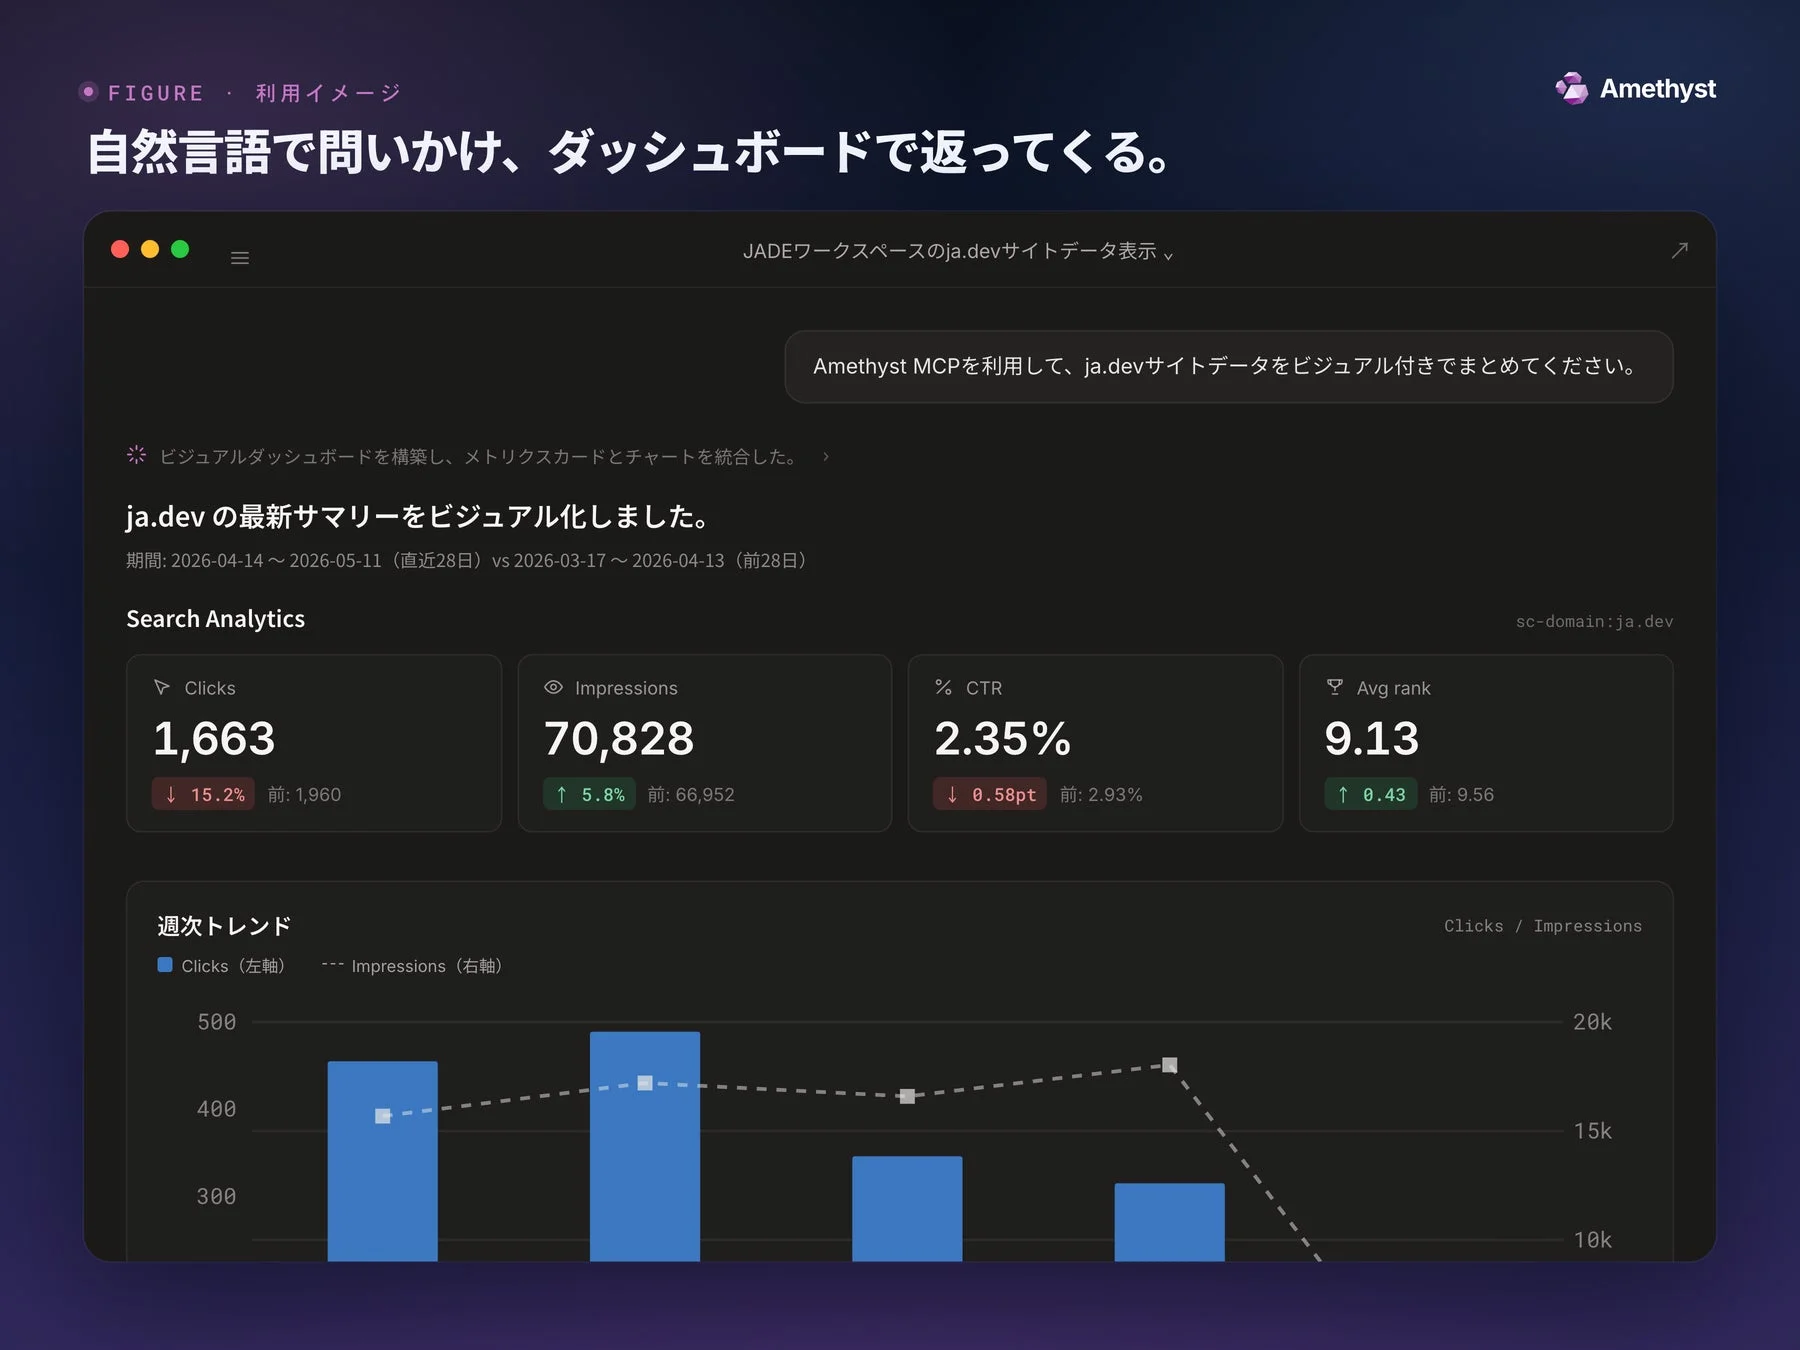The width and height of the screenshot is (1800, 1350).
Task: Click the Avg rank trophy icon
Action: tap(1334, 687)
